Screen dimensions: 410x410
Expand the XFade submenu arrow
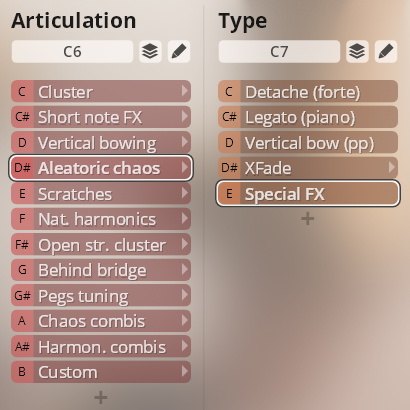(x=392, y=167)
